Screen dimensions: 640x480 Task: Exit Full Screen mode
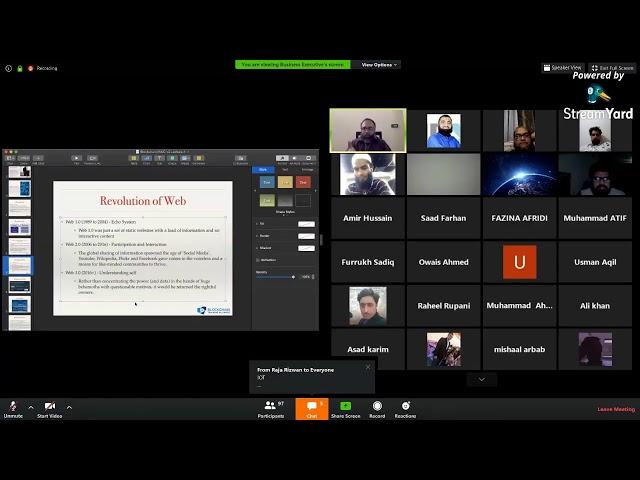coord(611,68)
